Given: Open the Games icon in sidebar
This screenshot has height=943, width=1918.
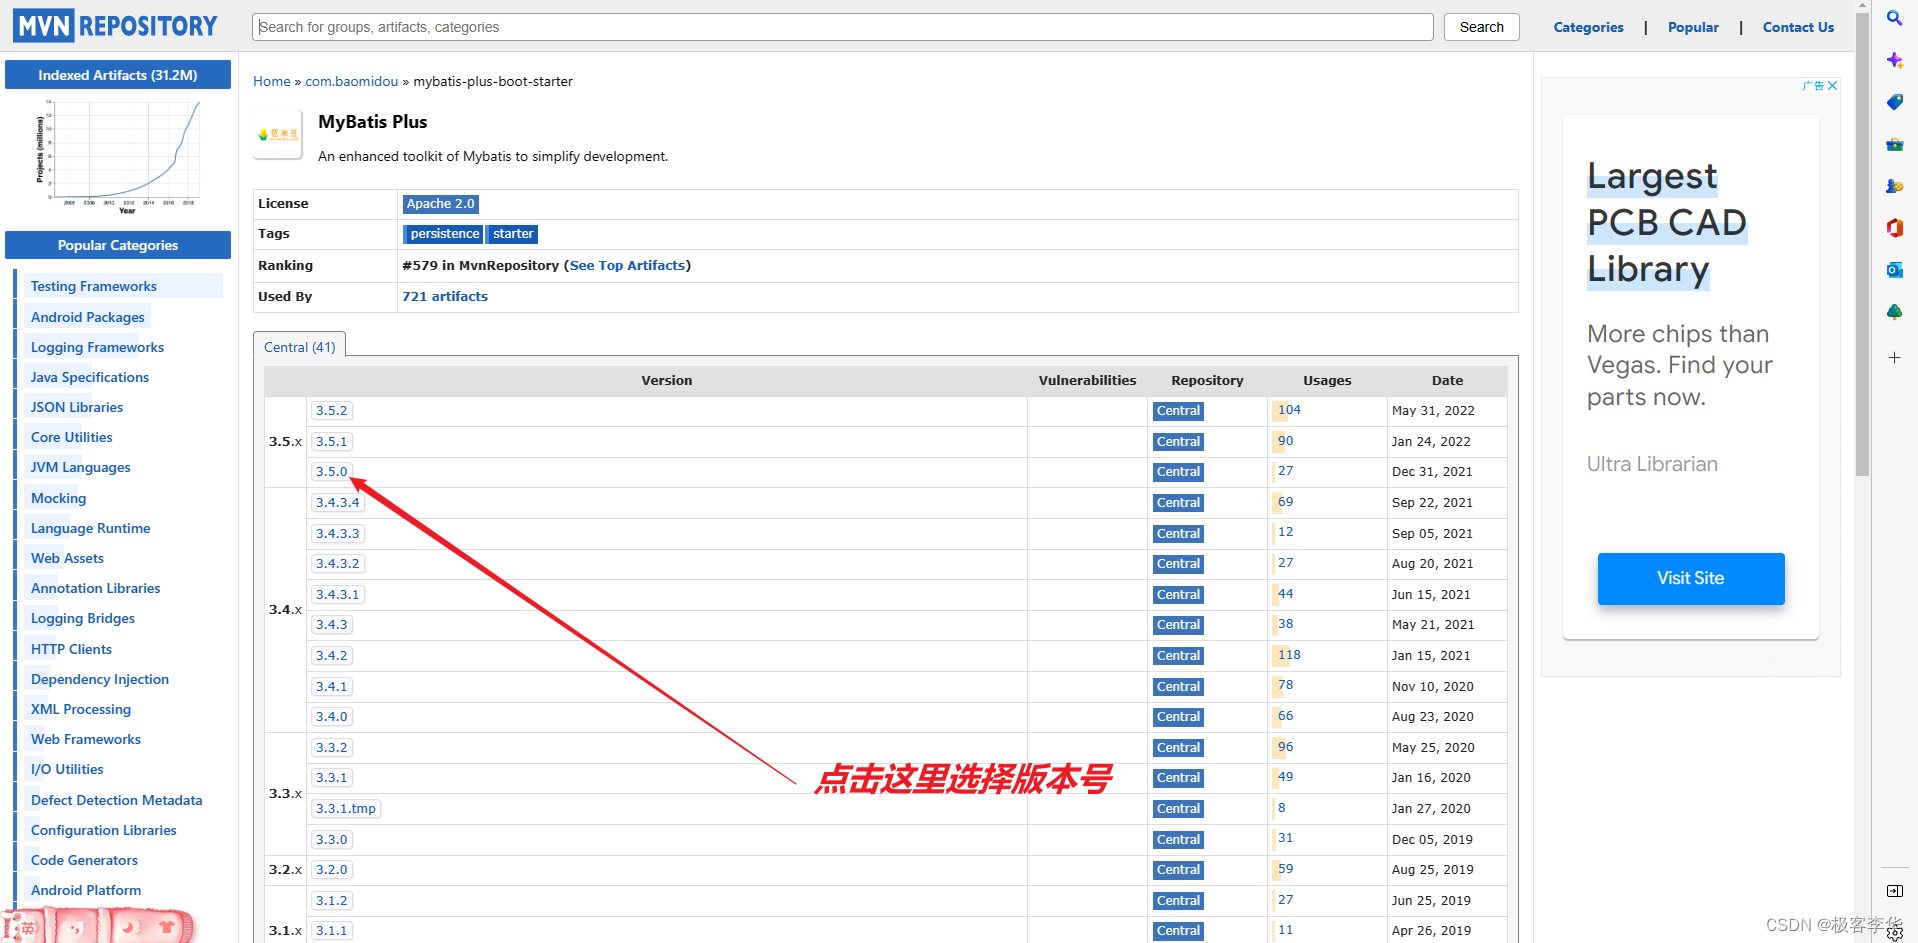Looking at the screenshot, I should tap(1894, 186).
